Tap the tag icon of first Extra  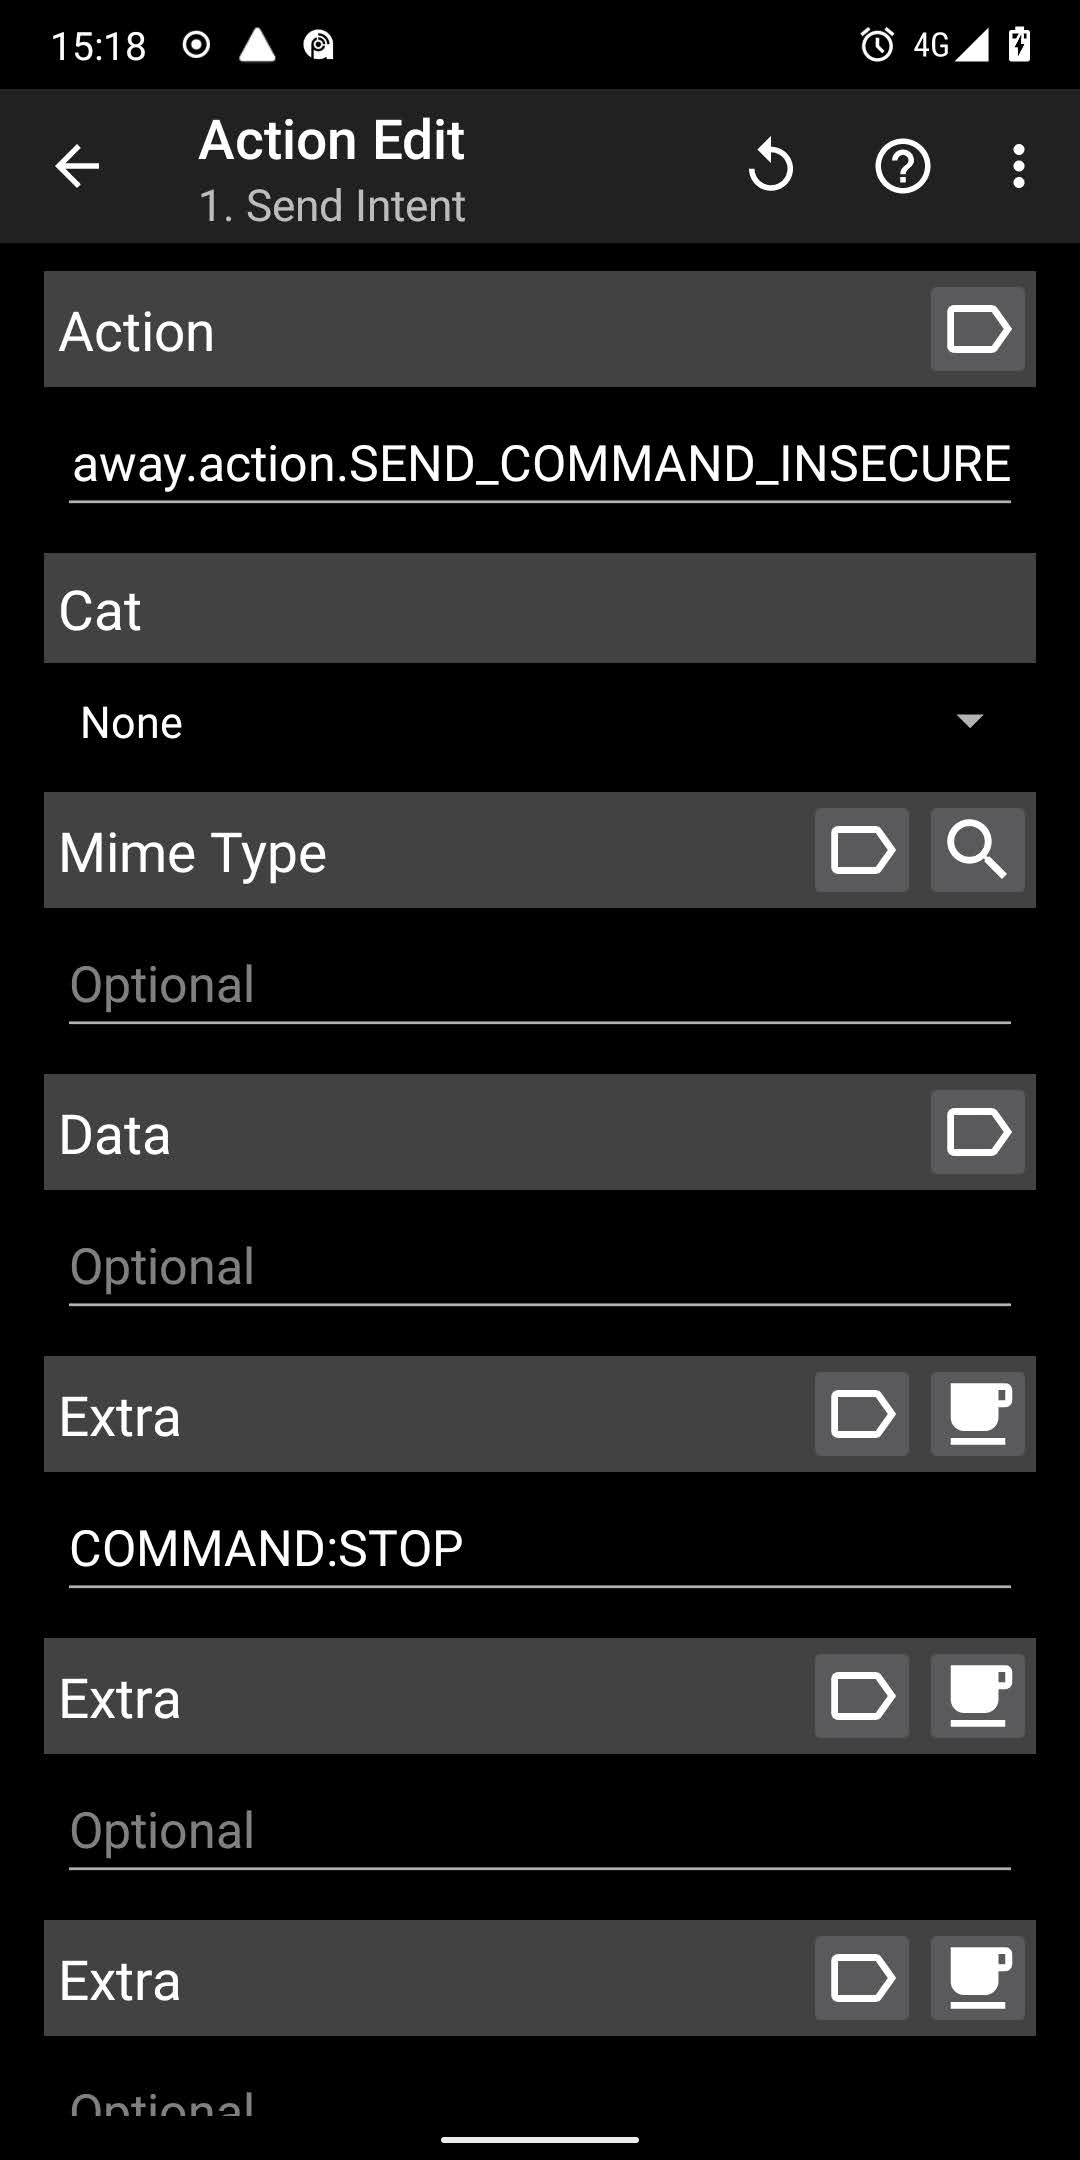pos(861,1415)
